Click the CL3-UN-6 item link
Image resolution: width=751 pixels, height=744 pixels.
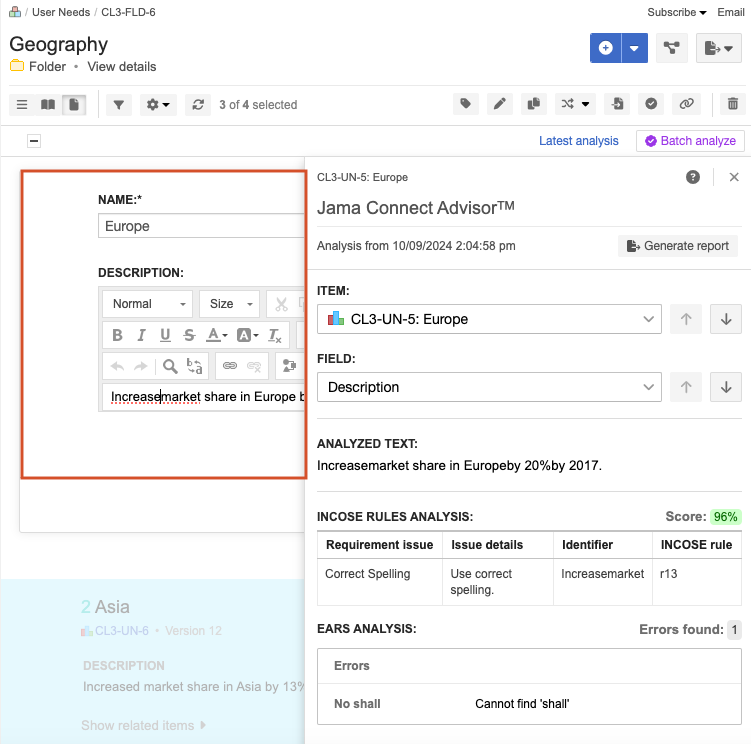point(122,630)
